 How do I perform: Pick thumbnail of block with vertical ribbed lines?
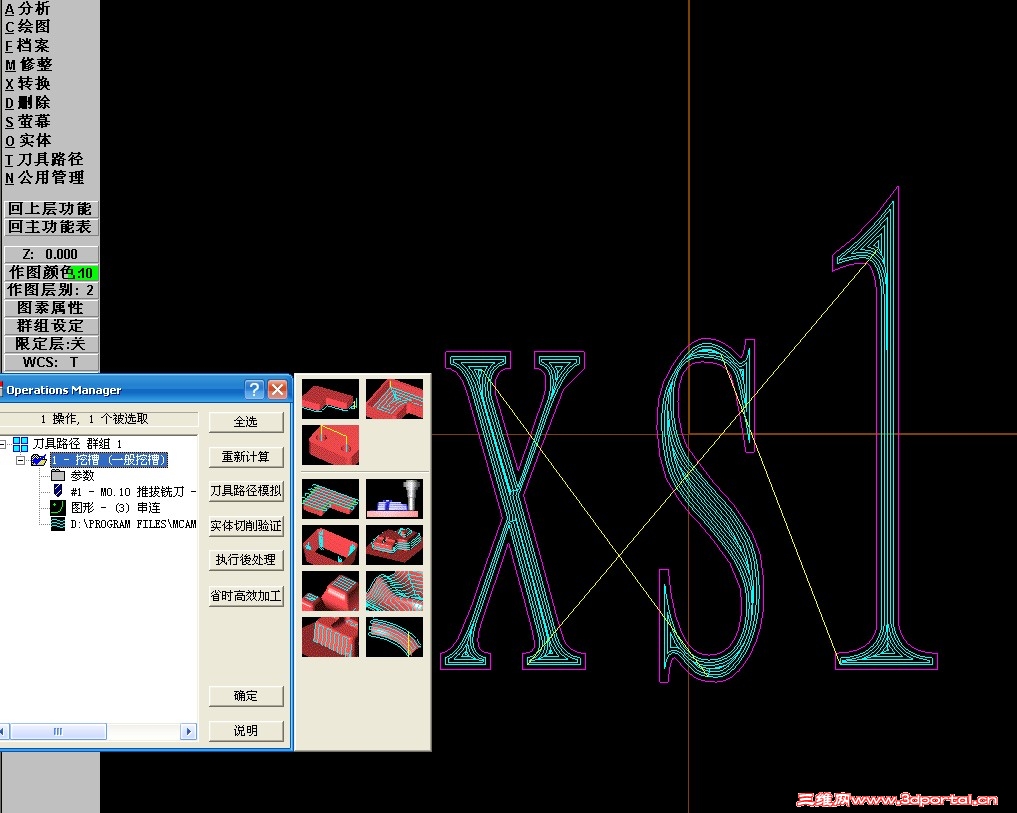tap(330, 637)
